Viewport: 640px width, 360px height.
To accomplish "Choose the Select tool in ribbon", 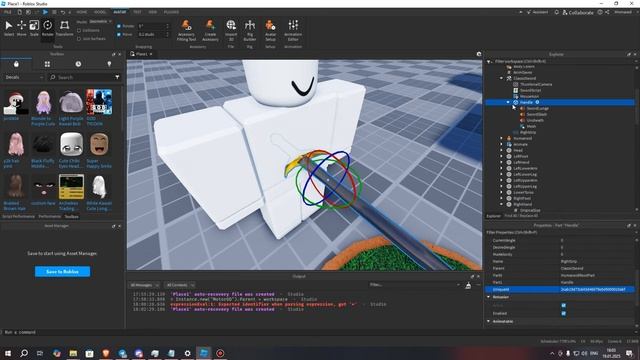I will pyautogui.click(x=9, y=28).
